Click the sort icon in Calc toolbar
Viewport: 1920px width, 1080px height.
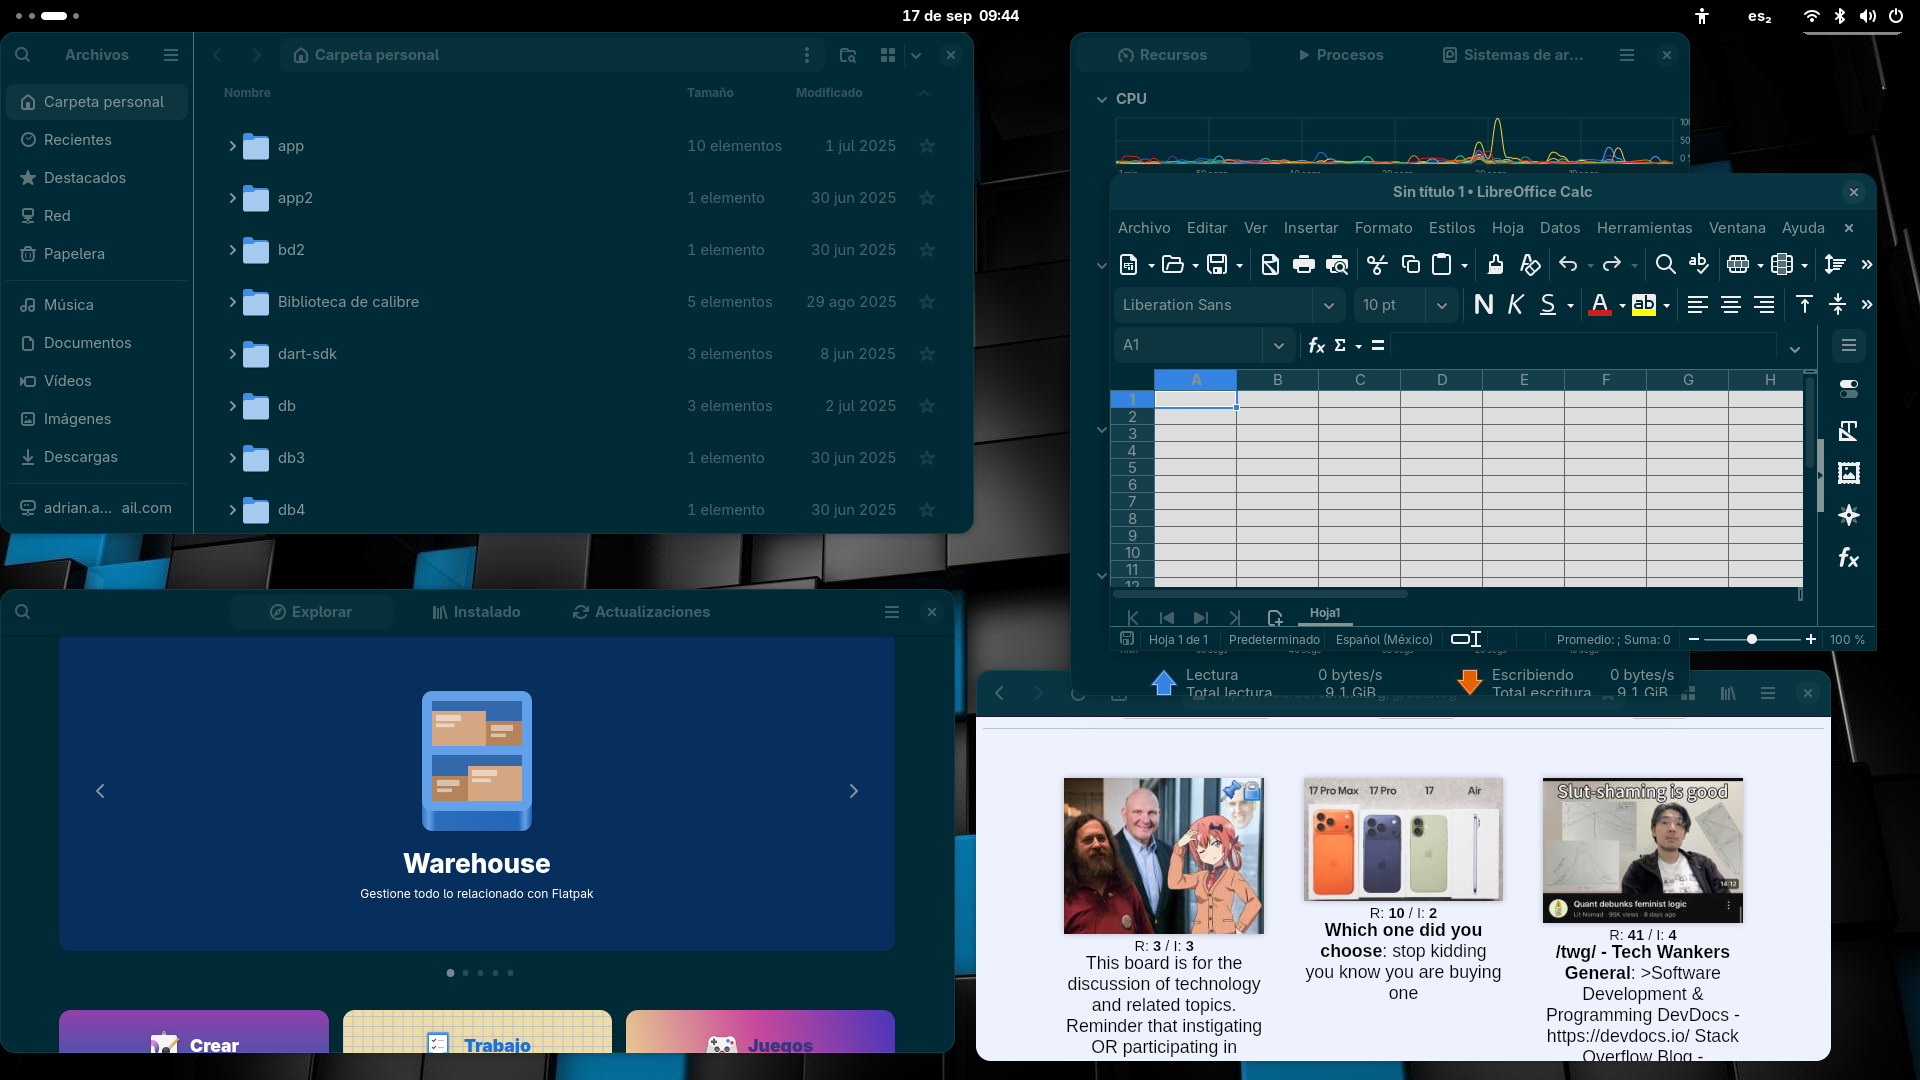click(1835, 265)
